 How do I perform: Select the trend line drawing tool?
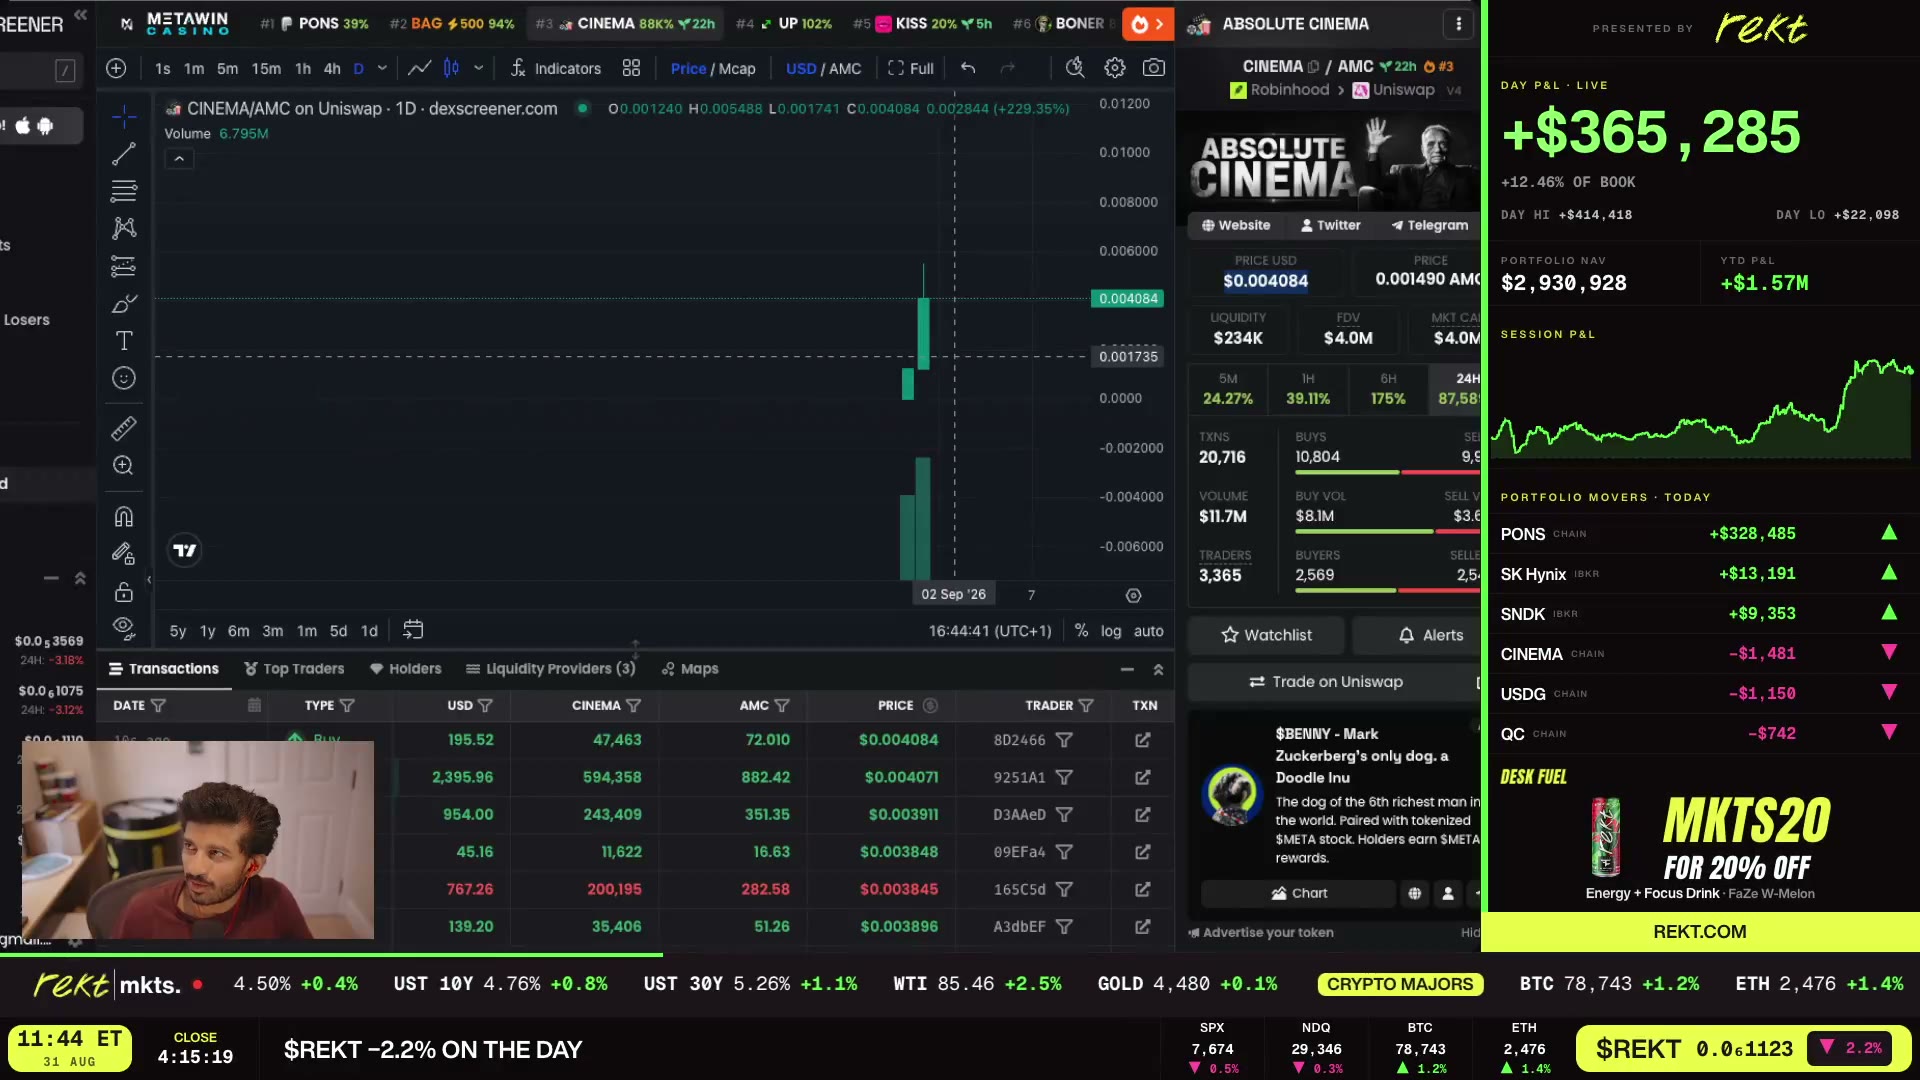point(124,154)
